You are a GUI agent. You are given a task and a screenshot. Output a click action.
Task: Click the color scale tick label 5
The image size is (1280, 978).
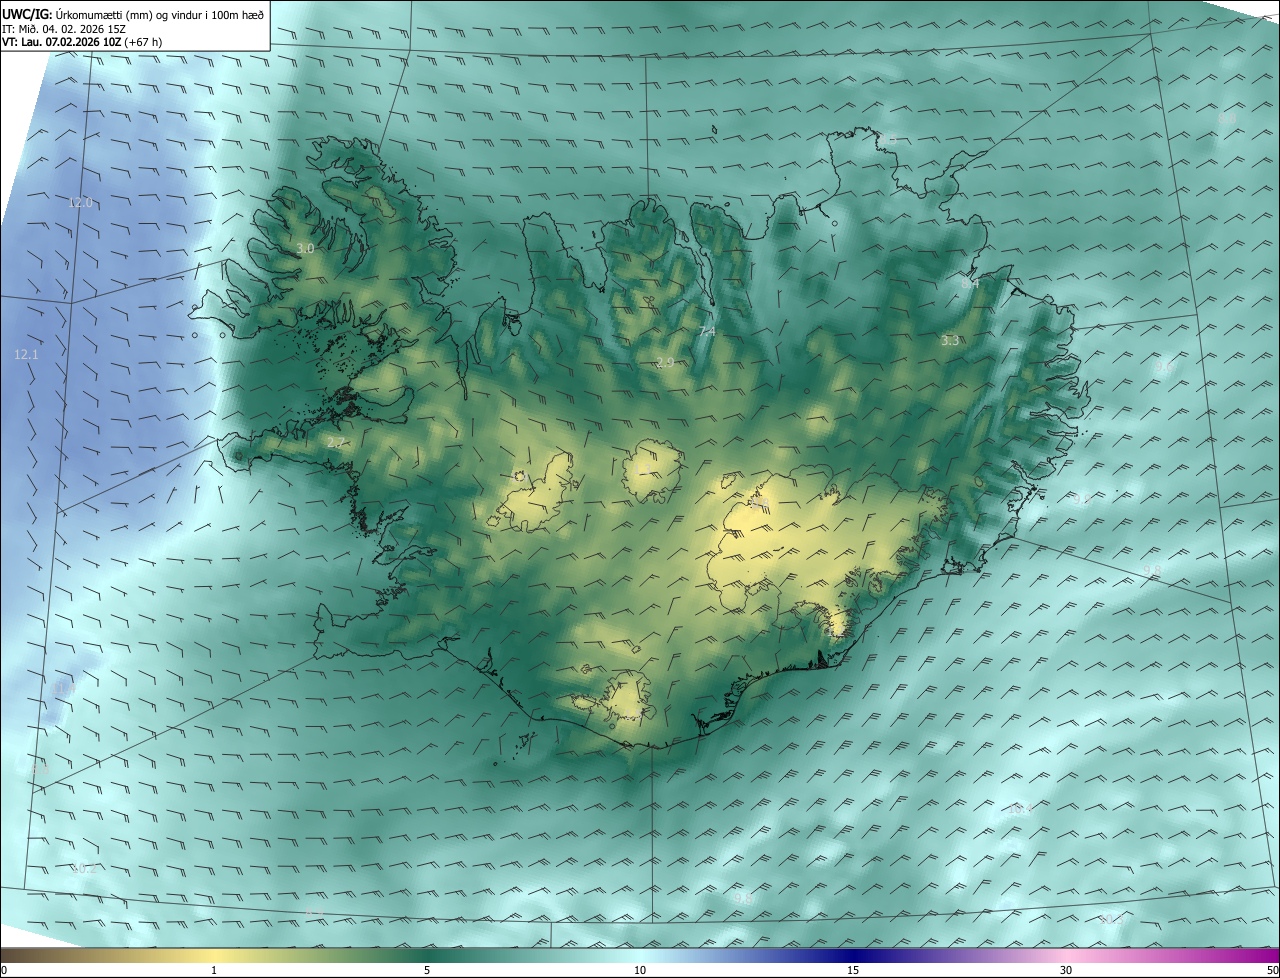click(427, 970)
